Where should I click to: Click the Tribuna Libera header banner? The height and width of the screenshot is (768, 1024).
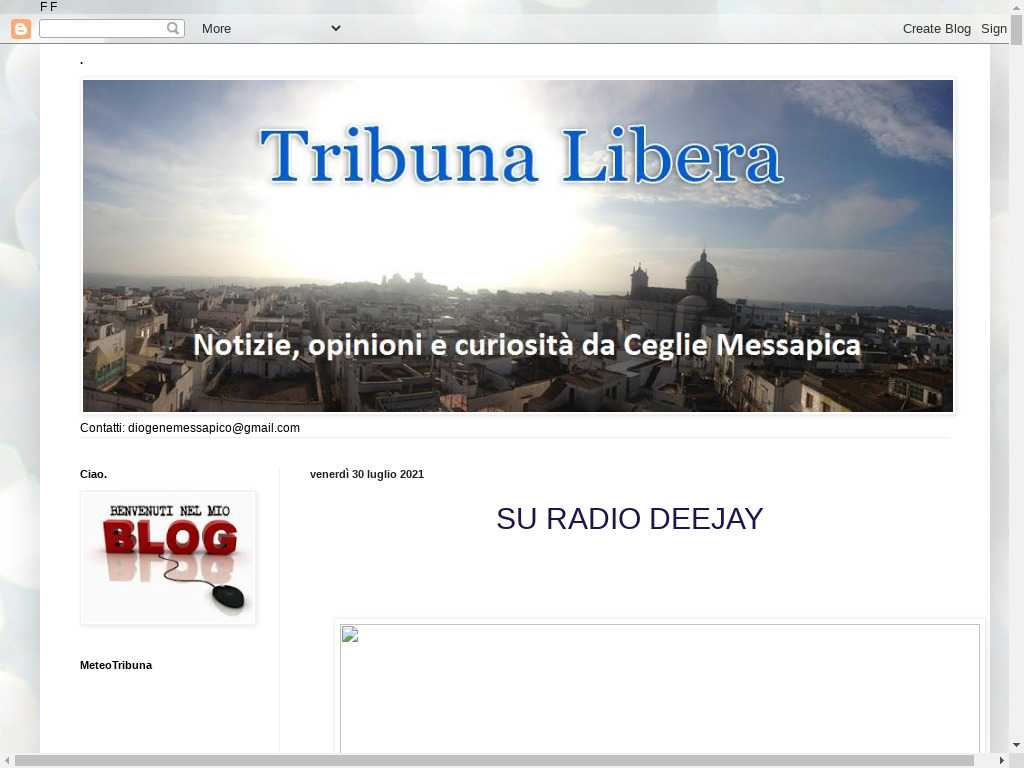pos(518,246)
